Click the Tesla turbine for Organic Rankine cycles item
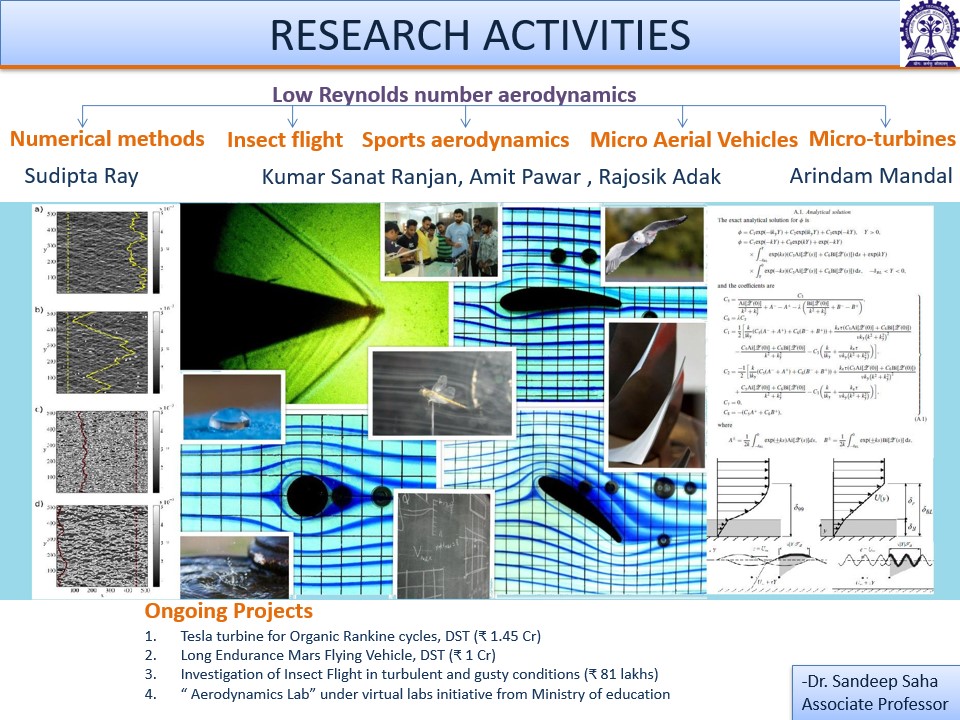Viewport: 960px width, 720px height. tap(361, 636)
